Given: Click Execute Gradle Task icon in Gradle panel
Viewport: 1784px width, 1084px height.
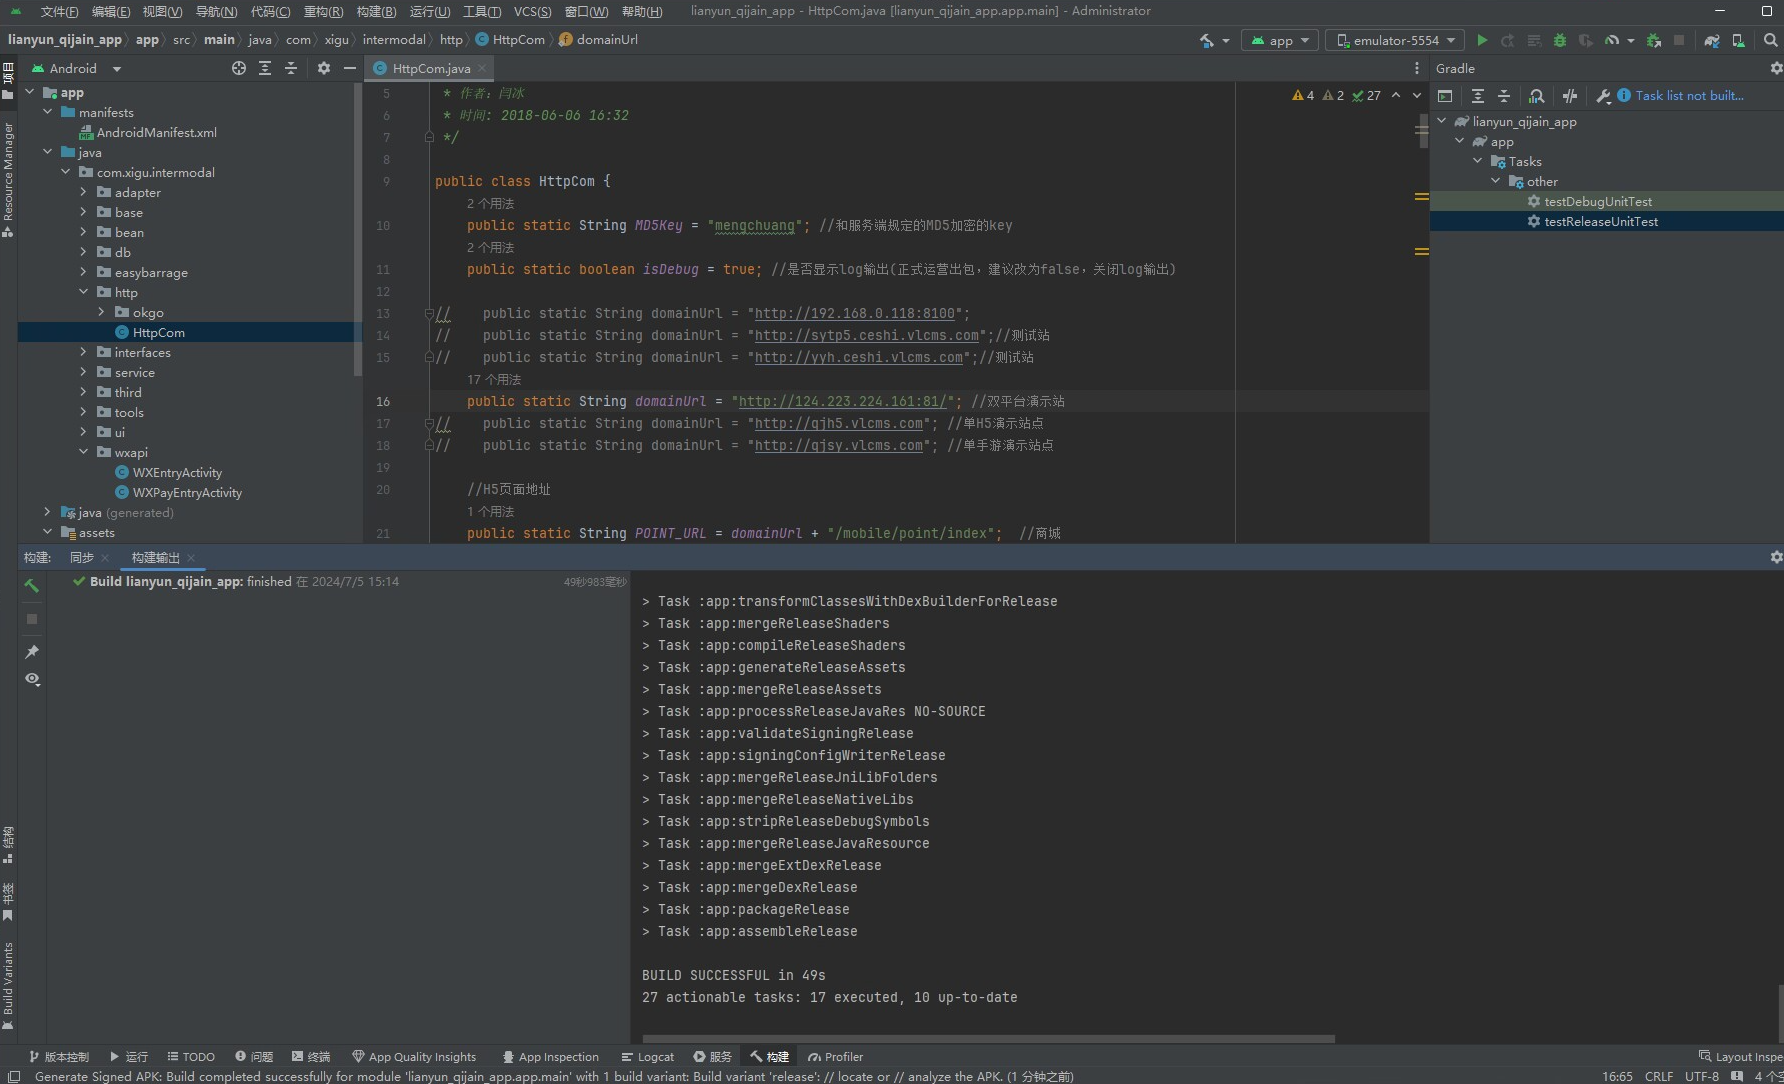Looking at the screenshot, I should (x=1445, y=96).
